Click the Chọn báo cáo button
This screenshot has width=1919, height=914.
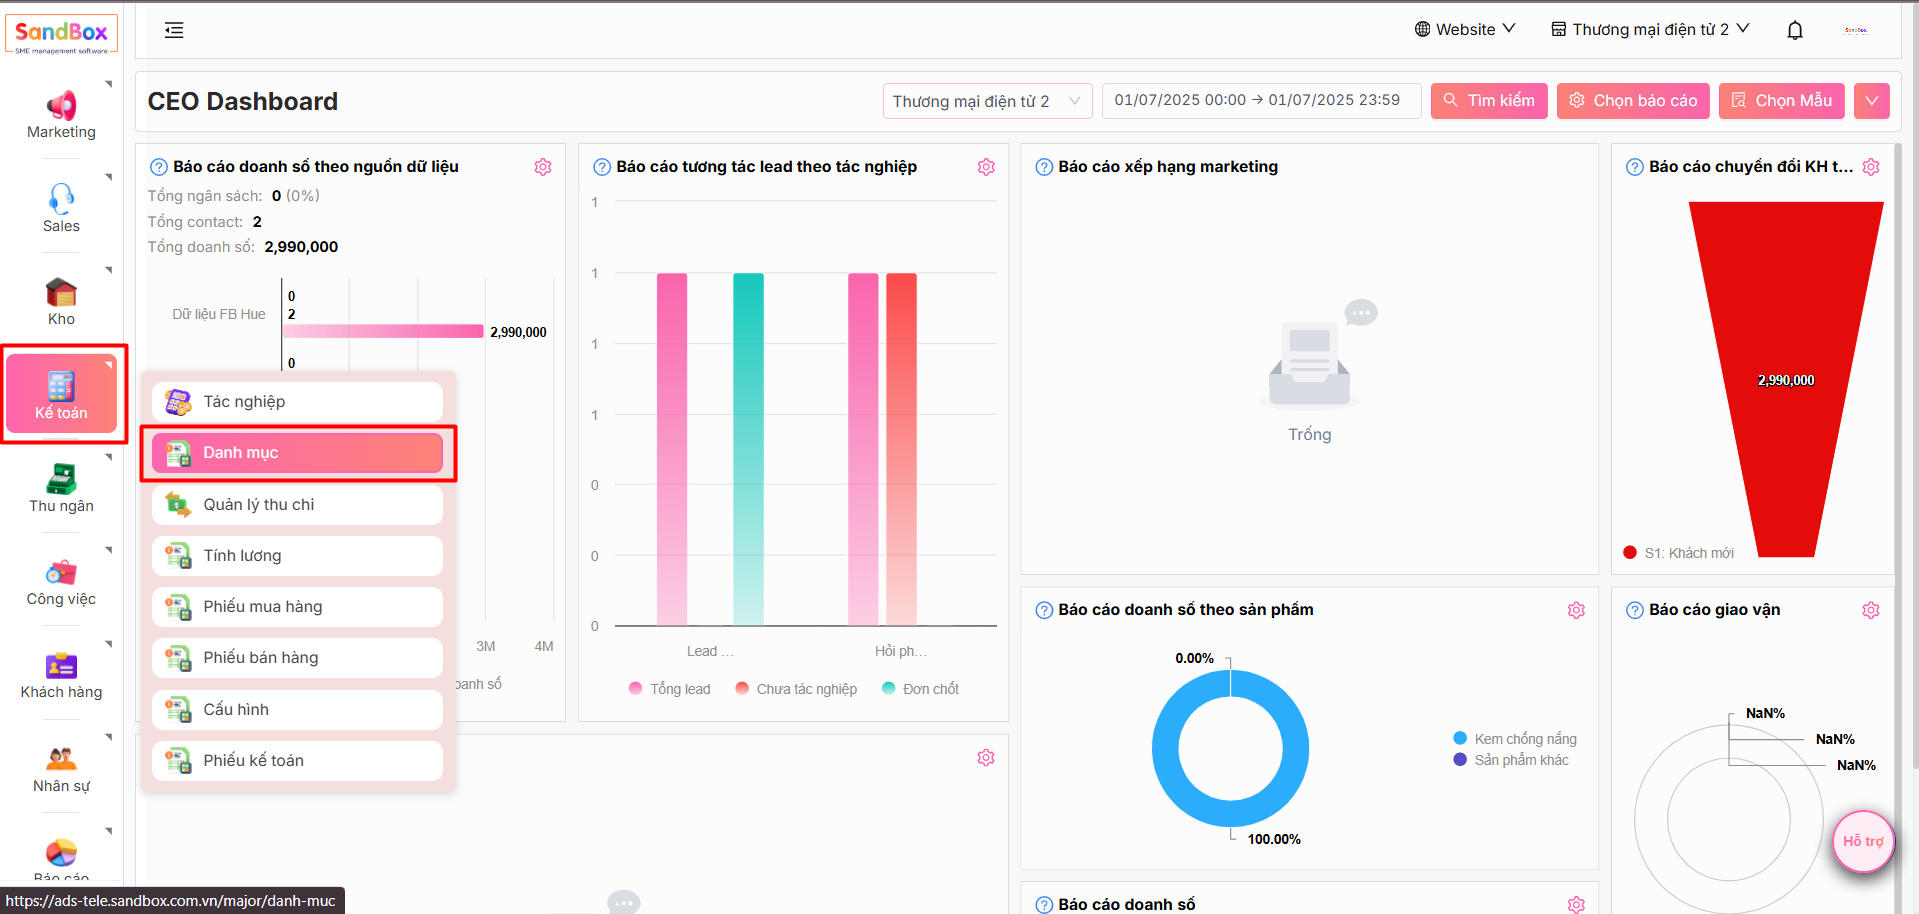(x=1632, y=101)
